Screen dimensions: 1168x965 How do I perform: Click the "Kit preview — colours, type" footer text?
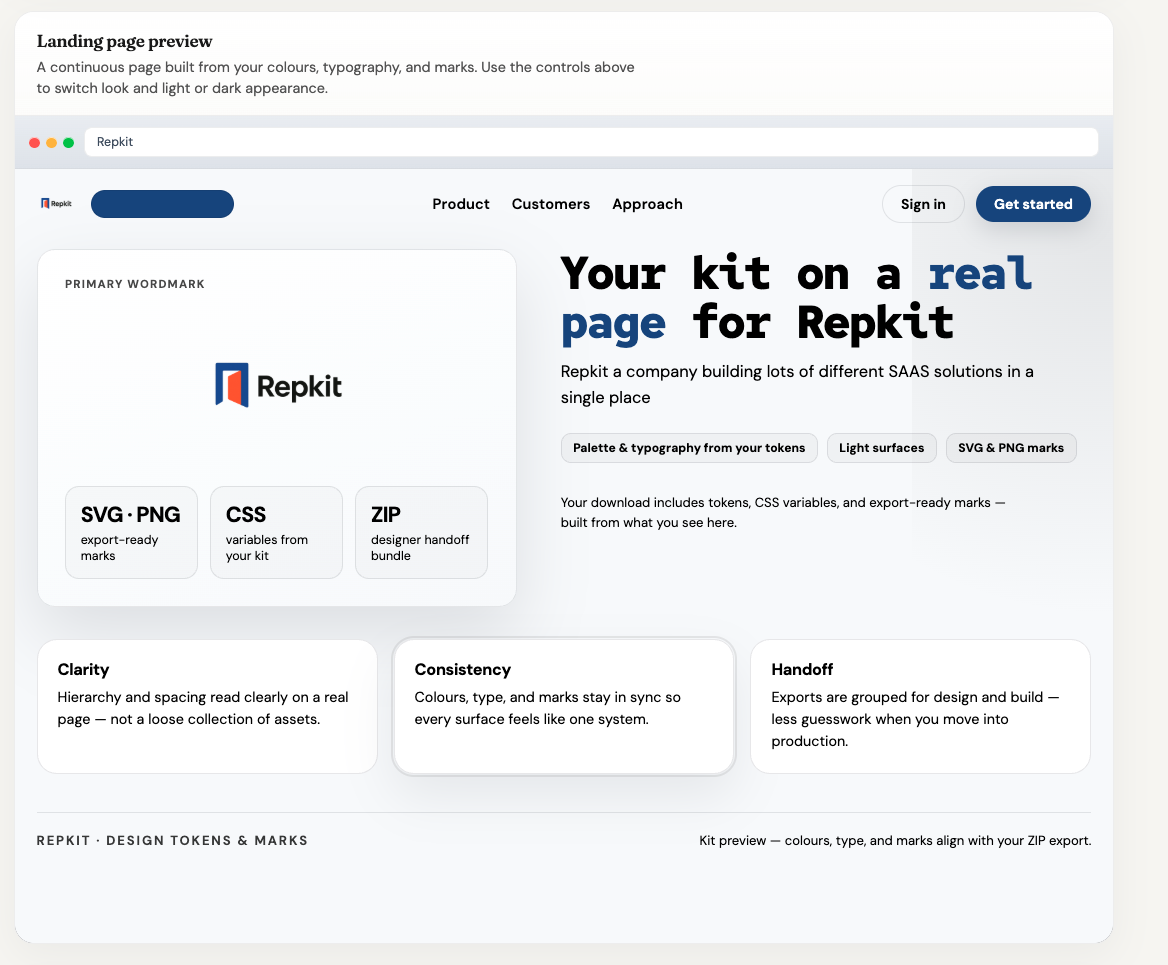tap(895, 841)
